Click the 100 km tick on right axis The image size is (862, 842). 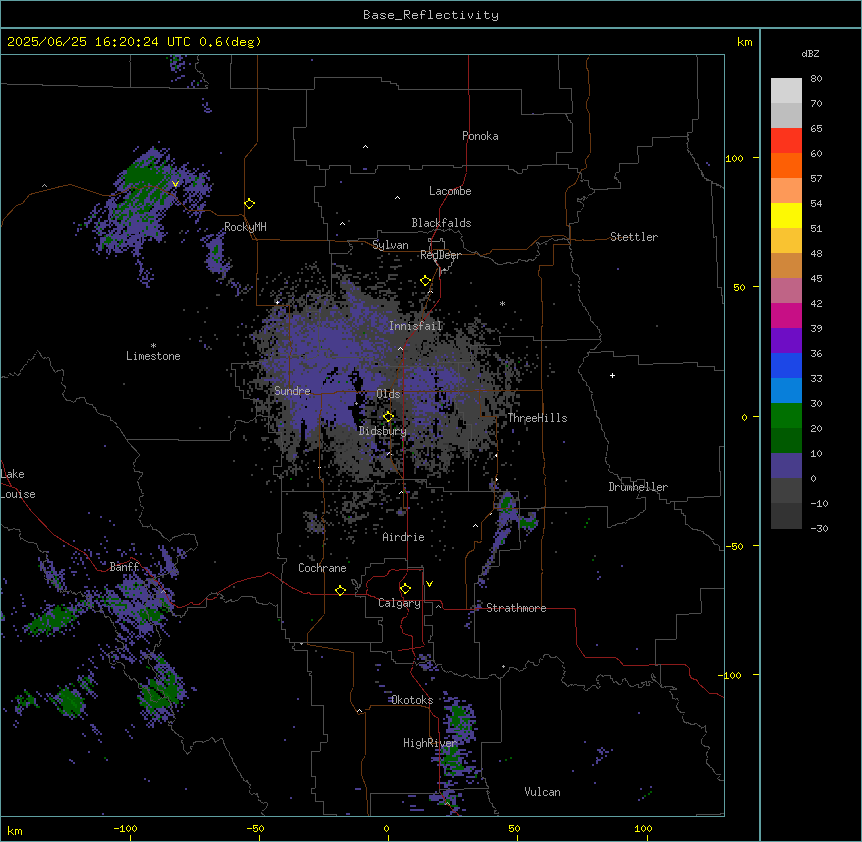click(x=734, y=158)
